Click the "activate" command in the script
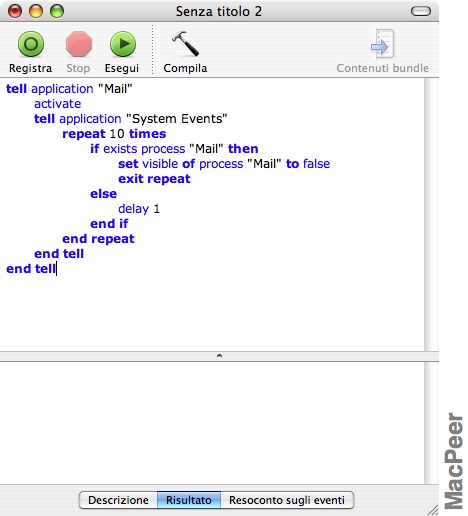The image size is (468, 516). [57, 104]
